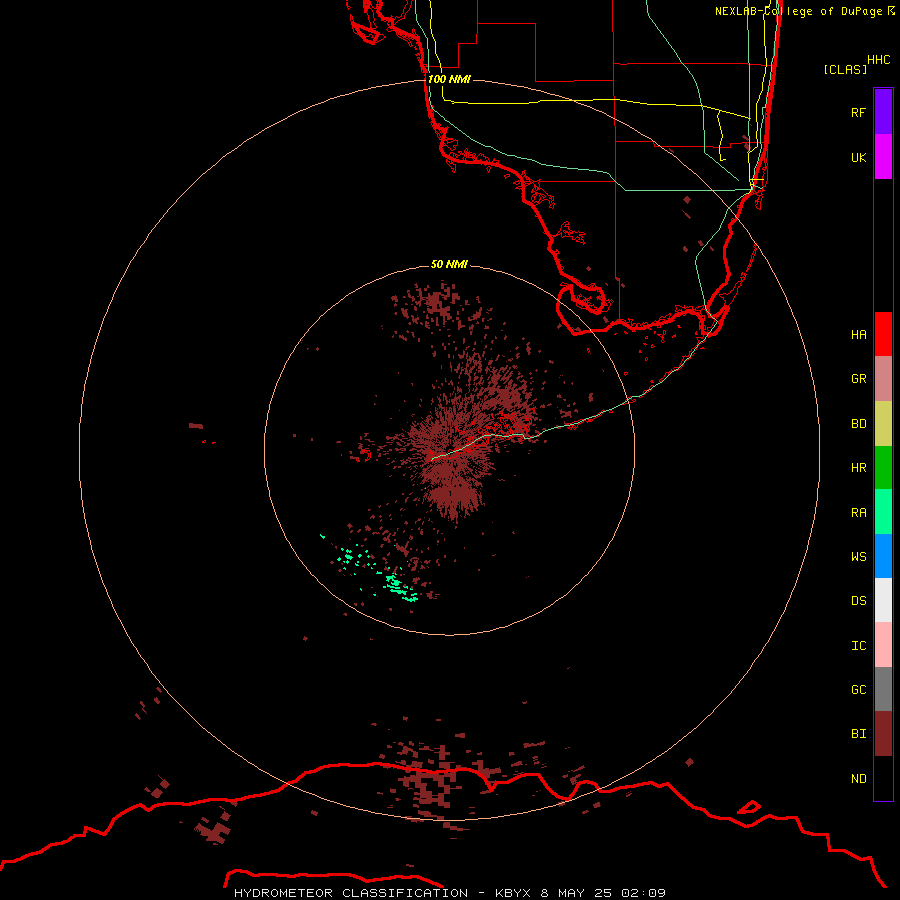Click the WS legend label
900x900 pixels.
tap(858, 556)
